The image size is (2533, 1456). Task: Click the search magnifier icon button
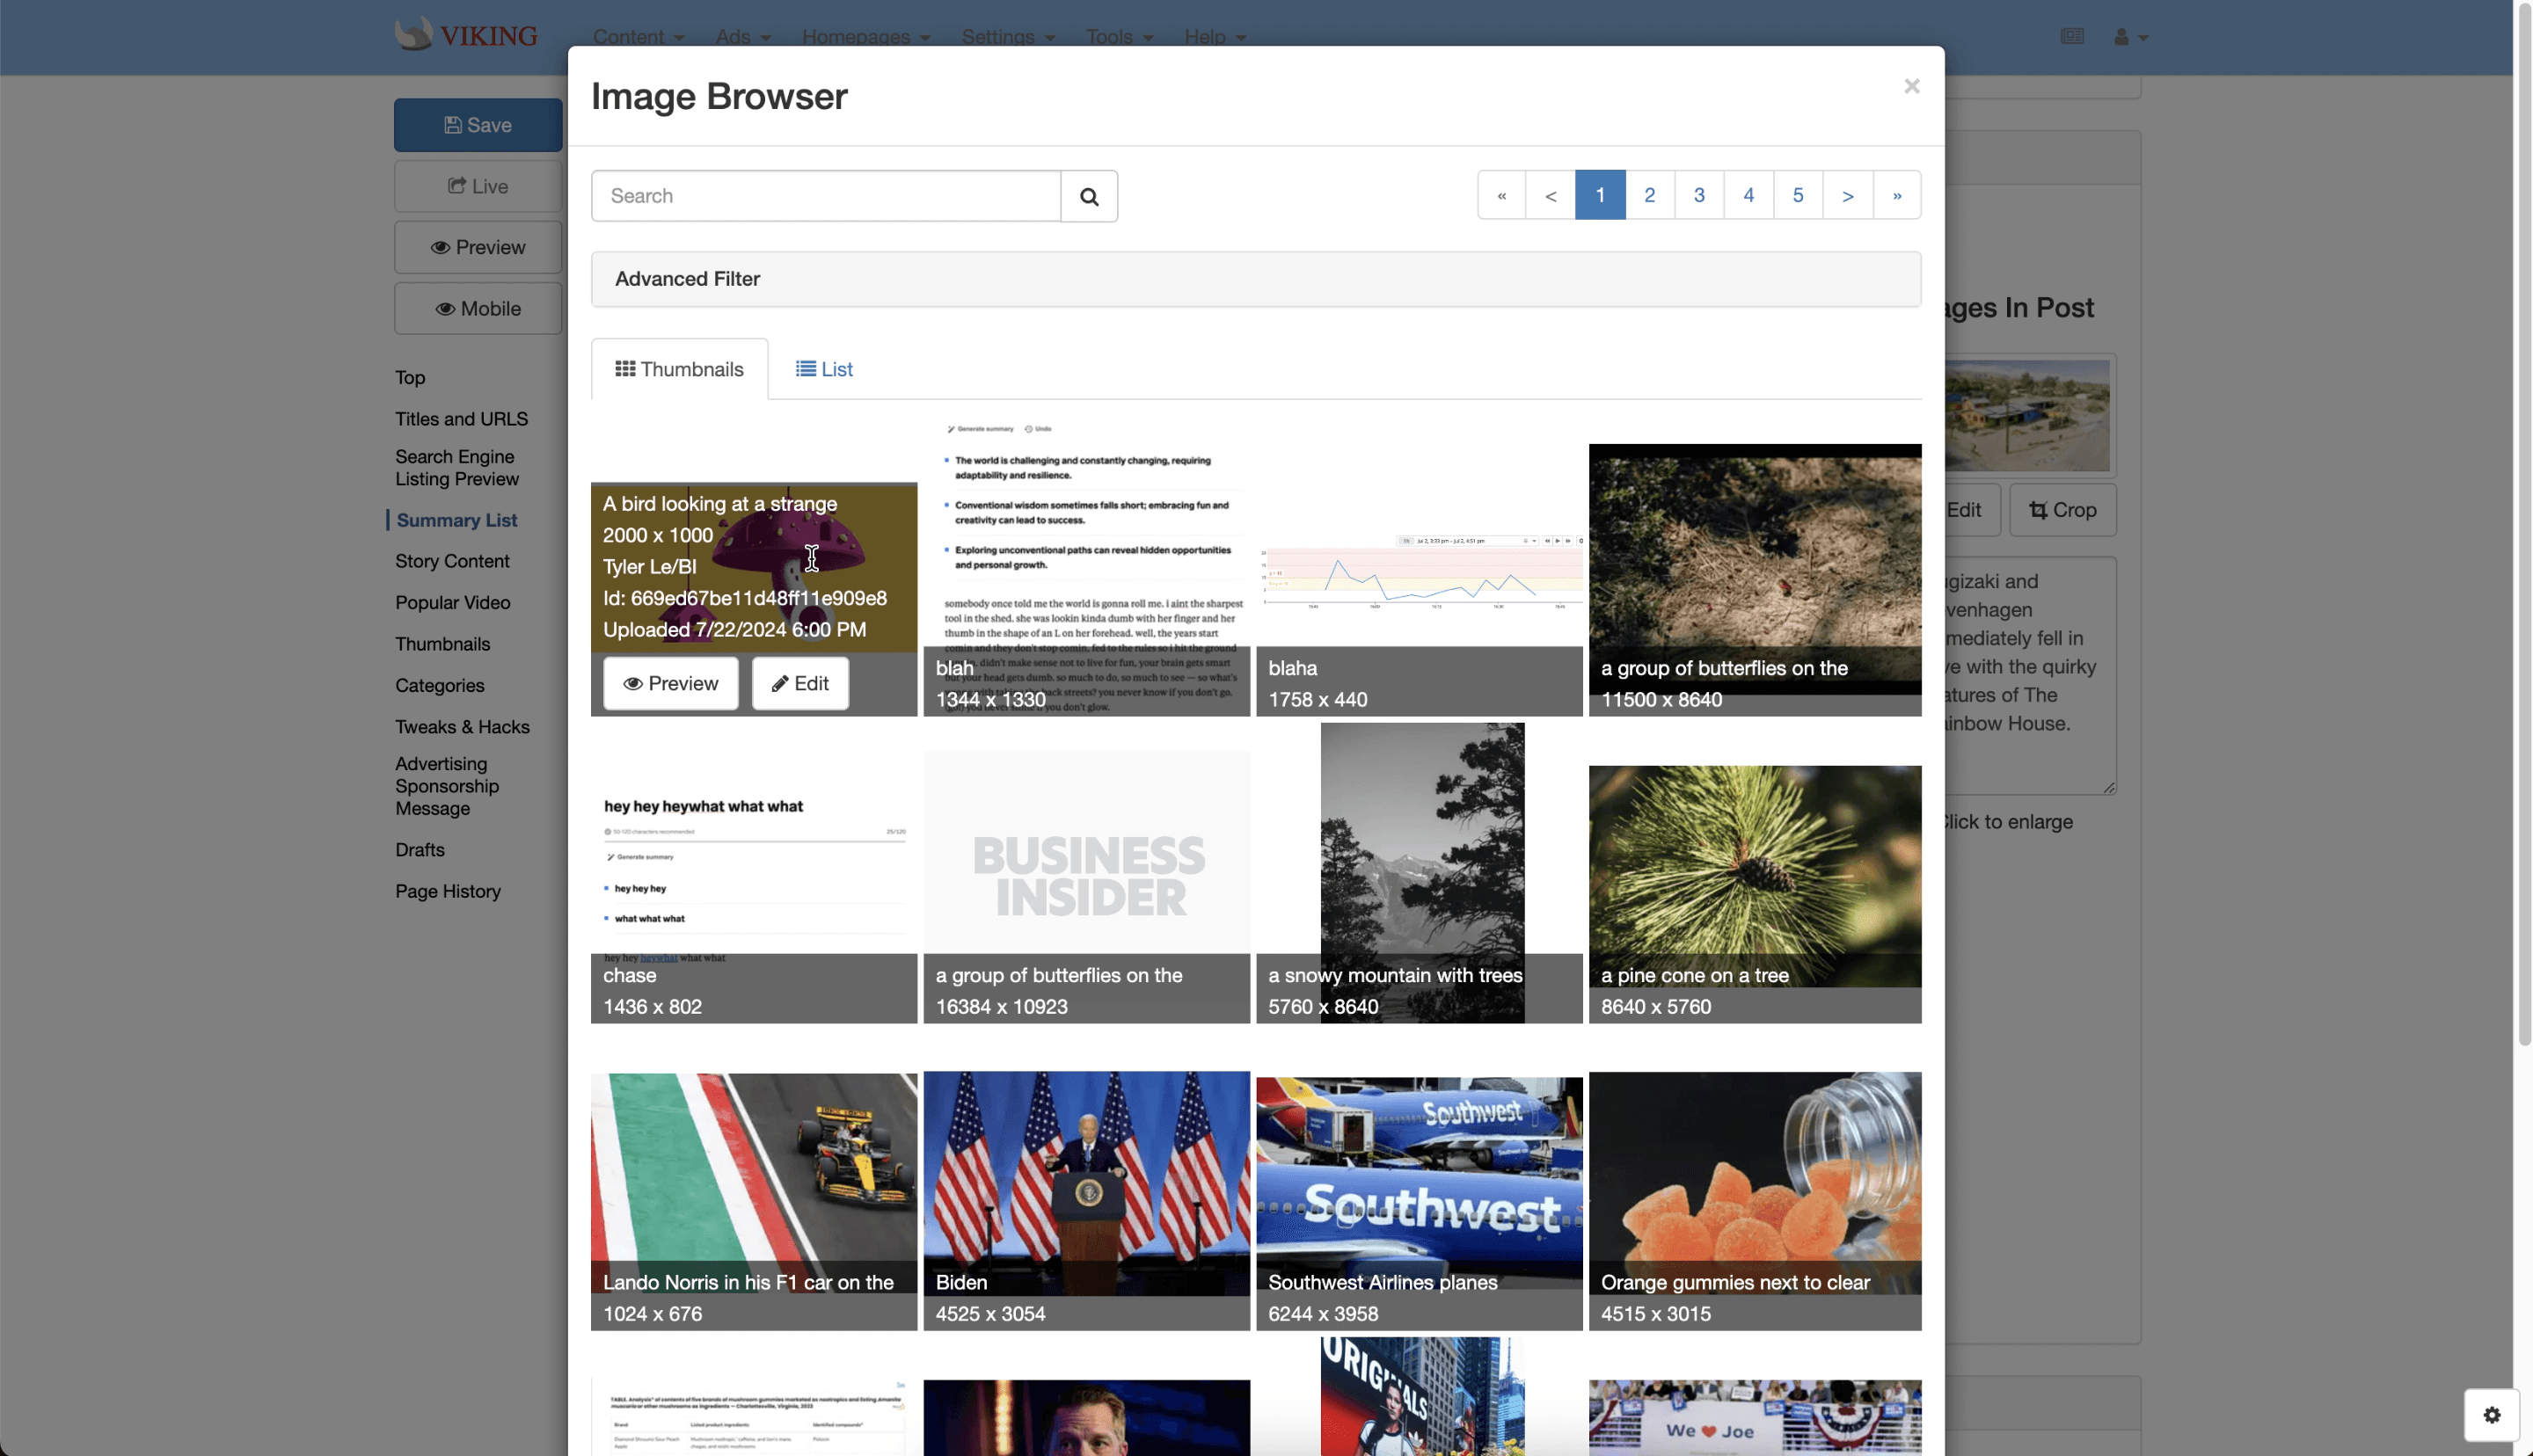[1089, 196]
